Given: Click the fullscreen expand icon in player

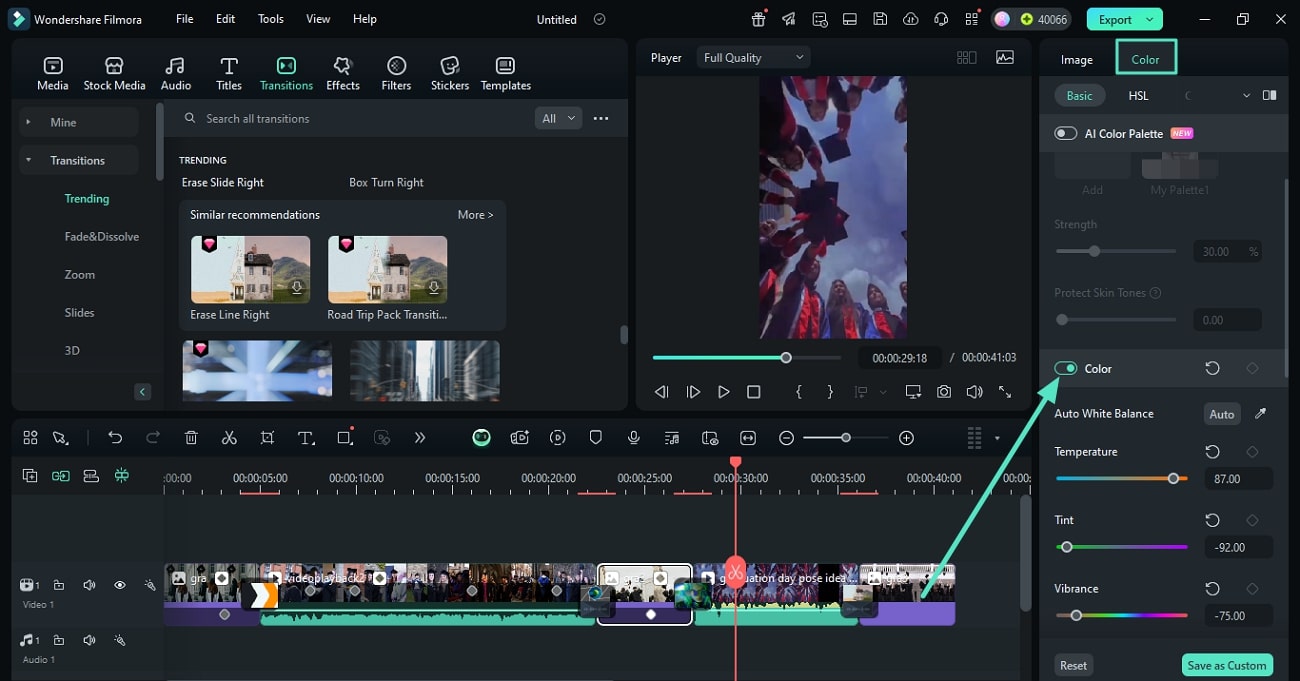Looking at the screenshot, I should point(1005,392).
